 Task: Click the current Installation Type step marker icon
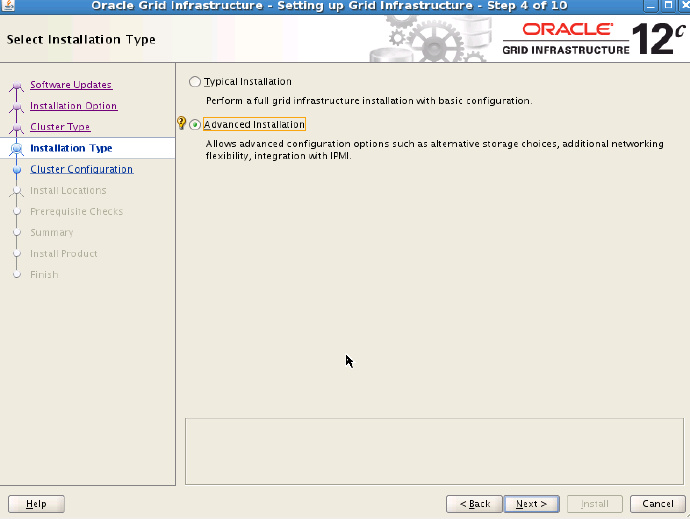(x=17, y=149)
